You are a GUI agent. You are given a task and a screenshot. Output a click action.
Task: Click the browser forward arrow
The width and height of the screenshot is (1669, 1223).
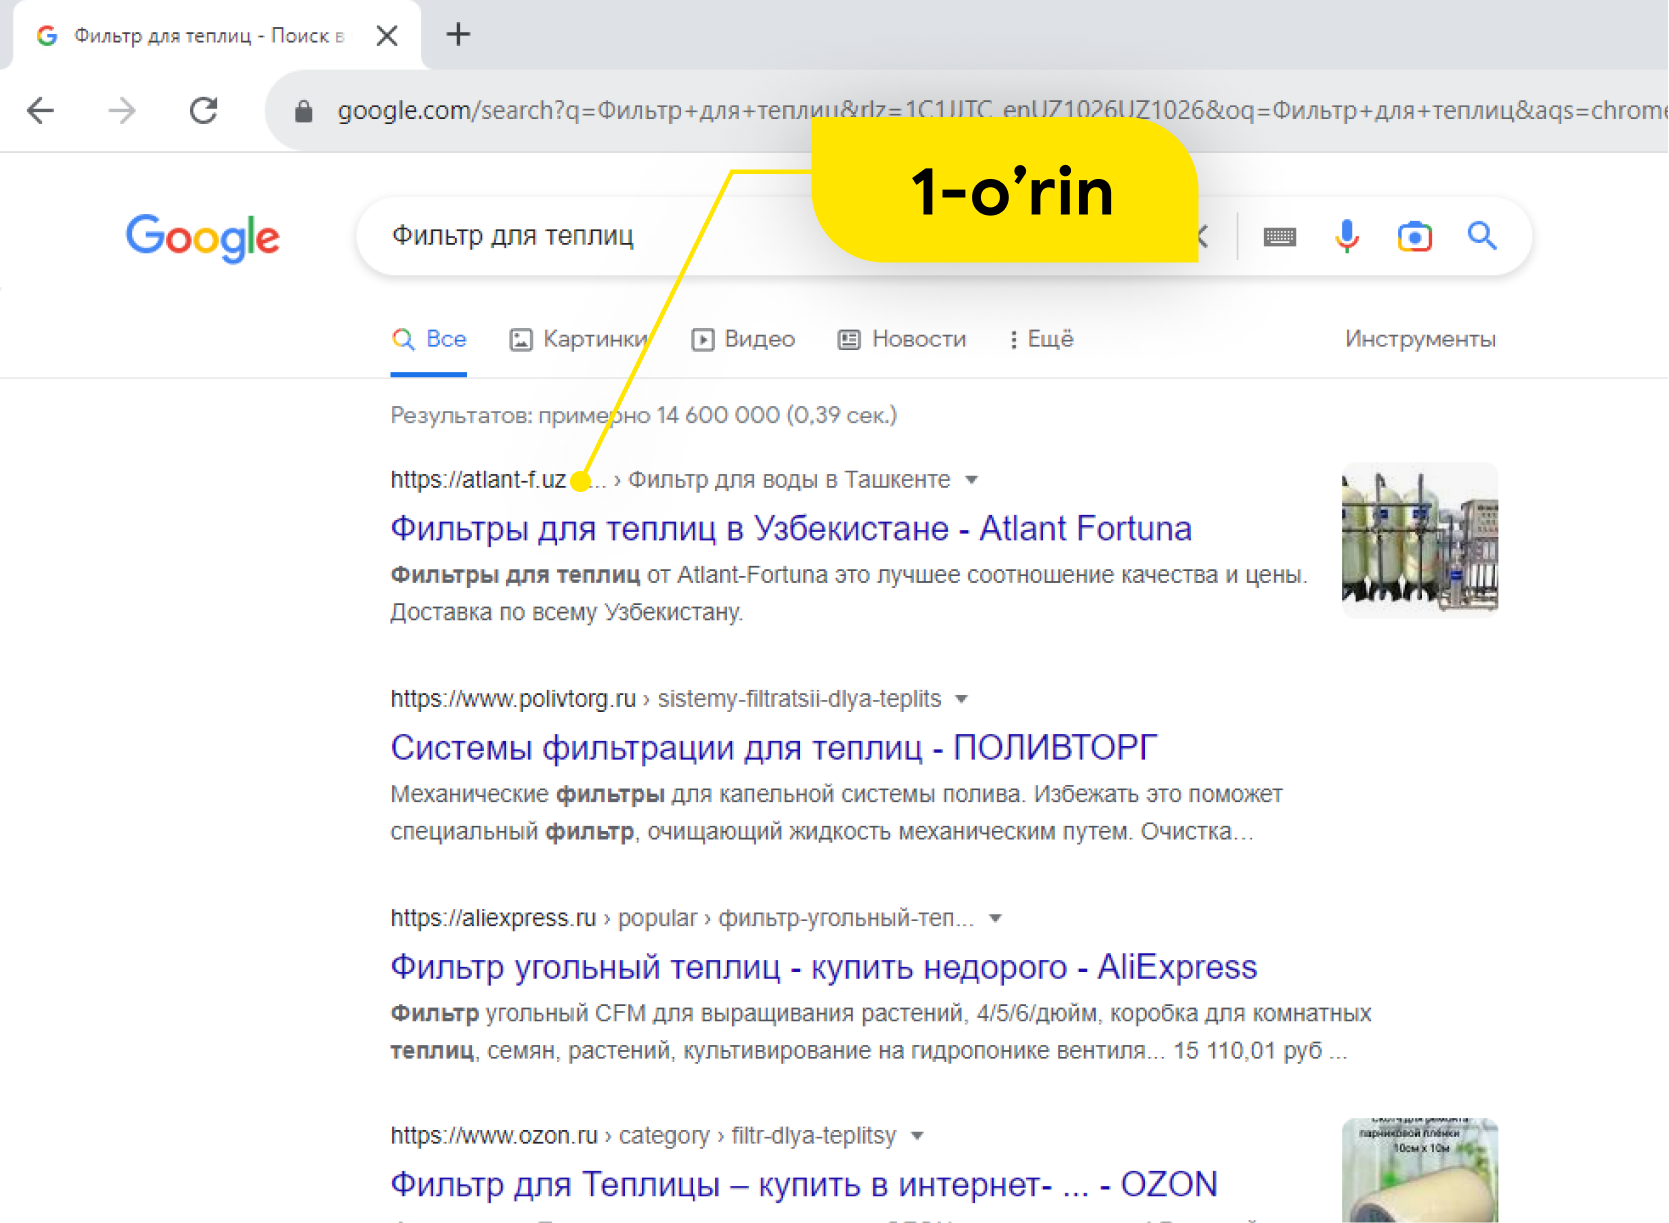[122, 110]
